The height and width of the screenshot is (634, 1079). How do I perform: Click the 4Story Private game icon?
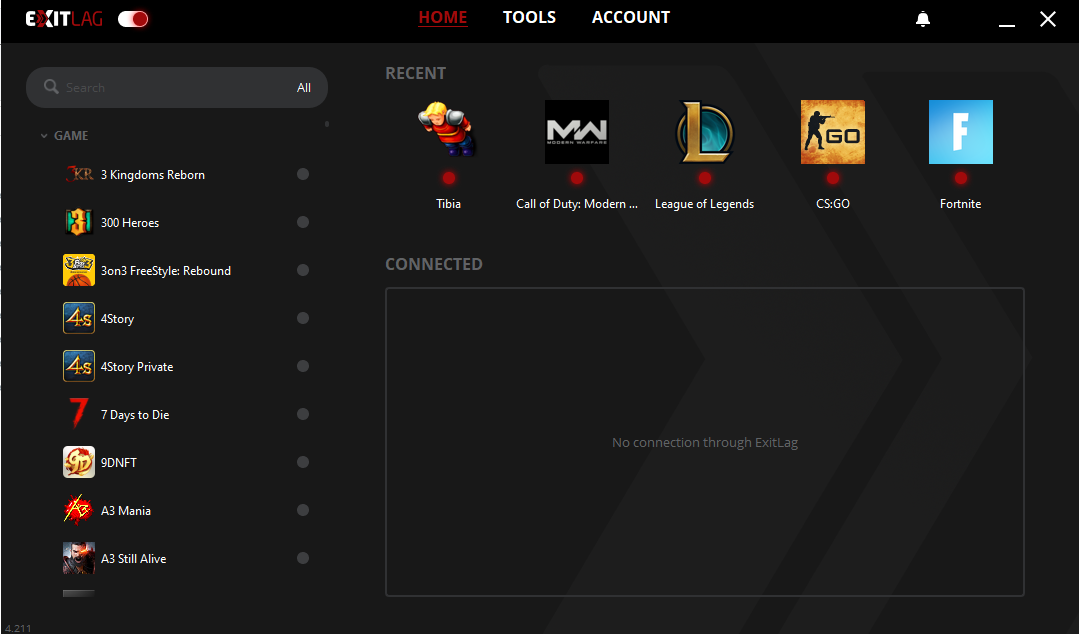79,366
